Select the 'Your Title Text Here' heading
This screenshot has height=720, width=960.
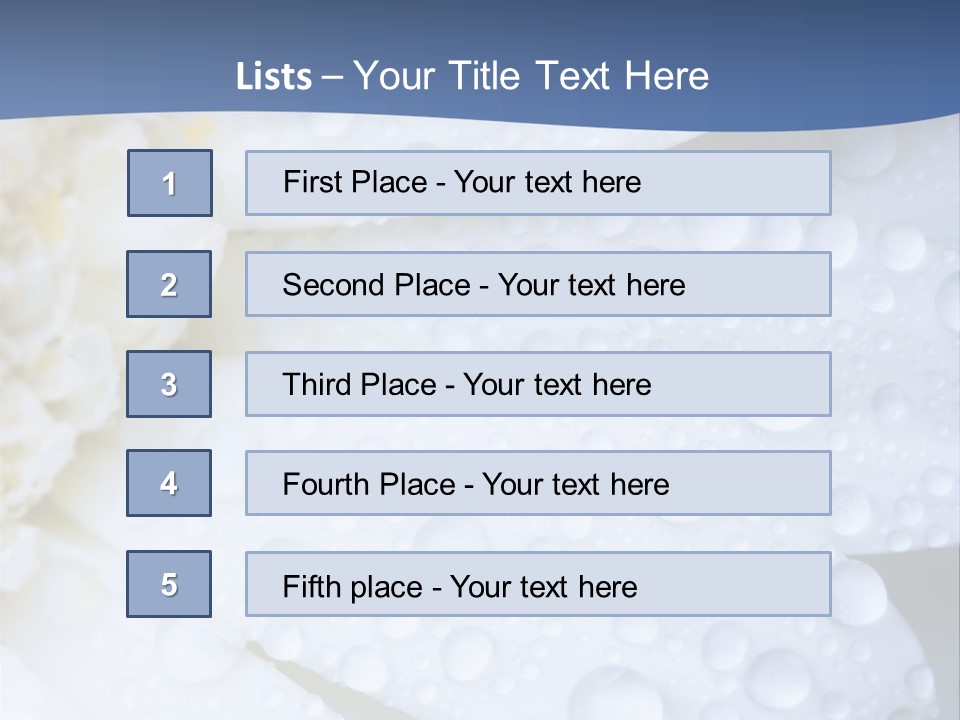tap(531, 76)
